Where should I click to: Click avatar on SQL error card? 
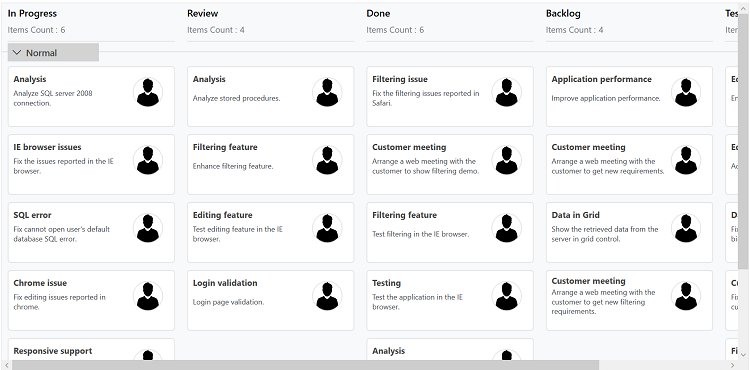[148, 228]
